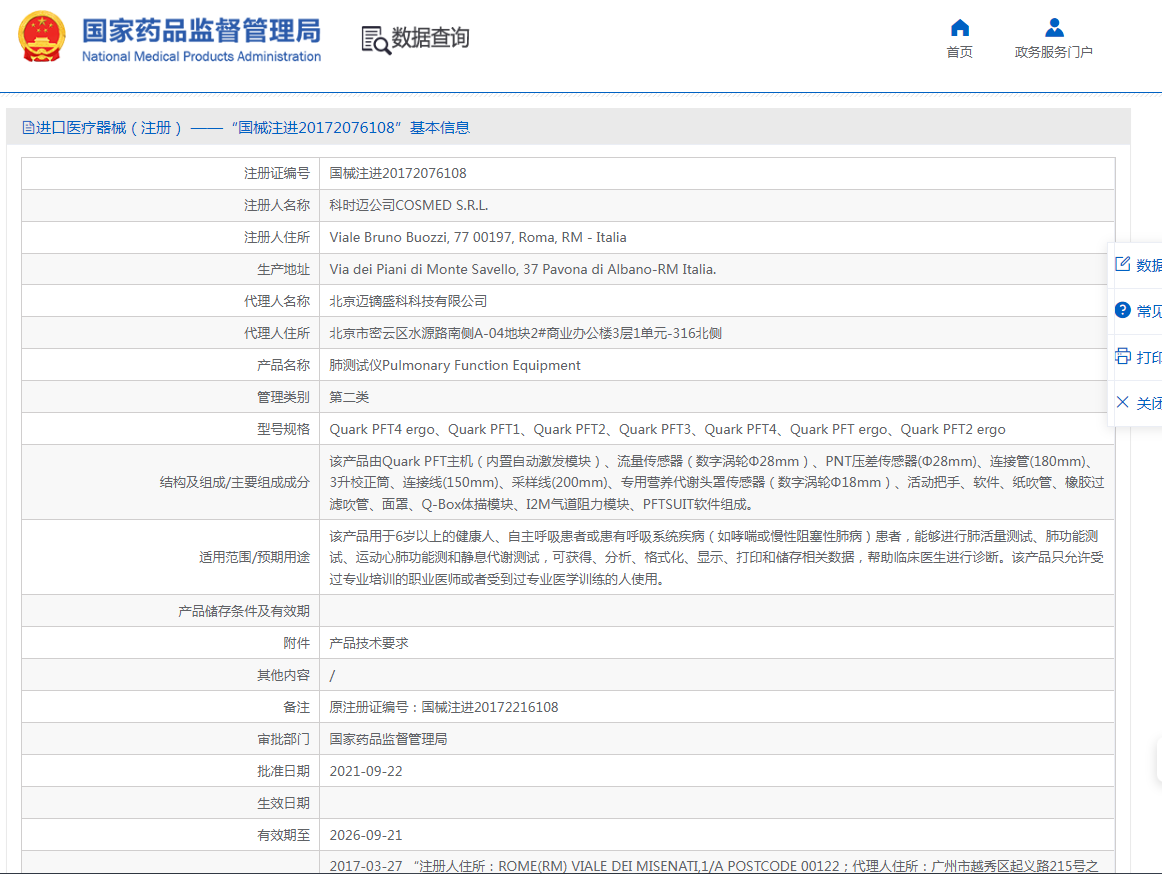Viewport: 1162px width, 874px height.
Task: Click the 批准日期 row label
Action: pyautogui.click(x=283, y=771)
